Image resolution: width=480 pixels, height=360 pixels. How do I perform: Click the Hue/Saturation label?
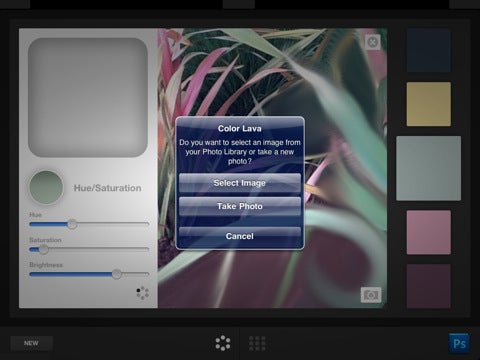click(107, 188)
